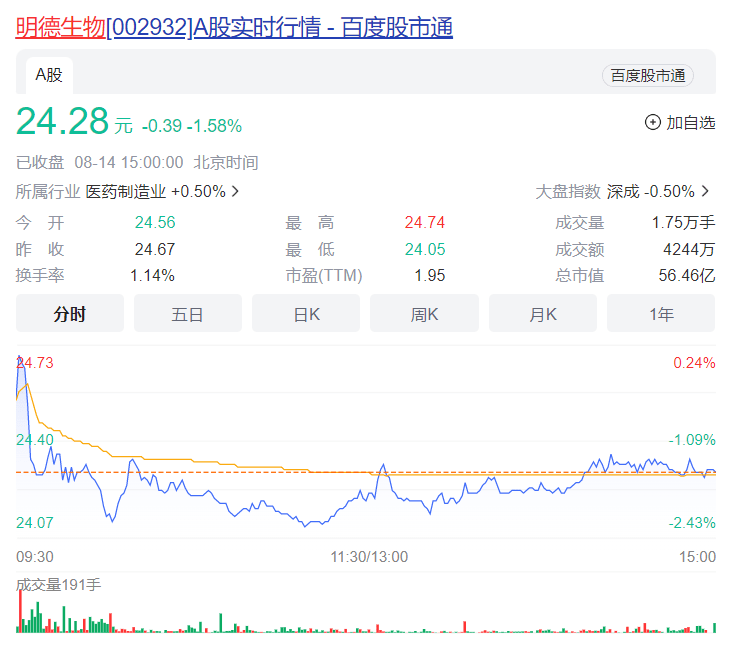731x645 pixels.
Task: Click the 24.73 high price axis label
Action: (x=35, y=363)
